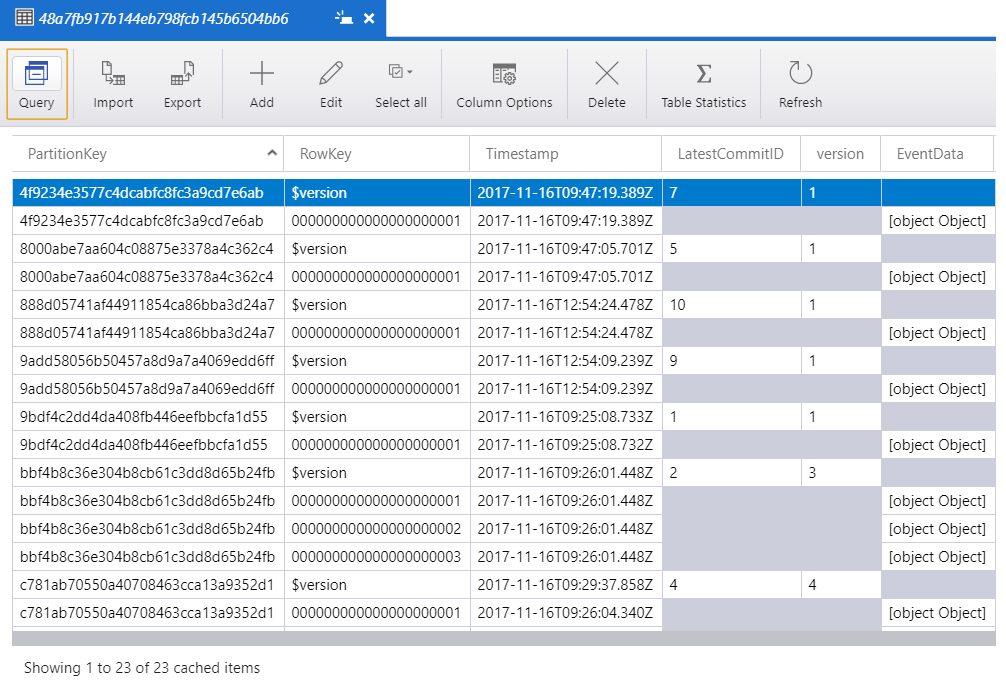
Task: Open Column Options
Action: click(x=504, y=84)
